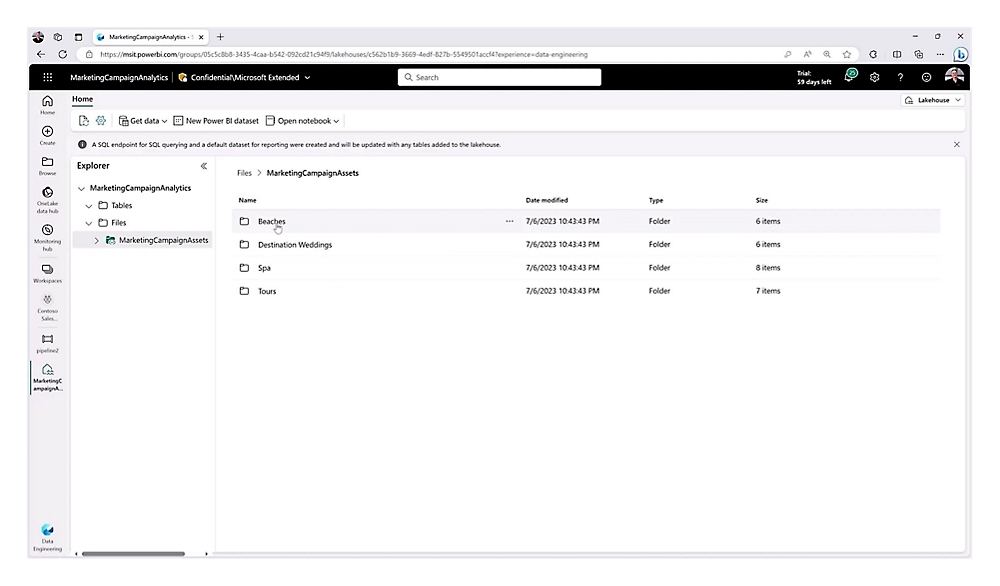
Task: Open more options for Beaches row
Action: (509, 221)
